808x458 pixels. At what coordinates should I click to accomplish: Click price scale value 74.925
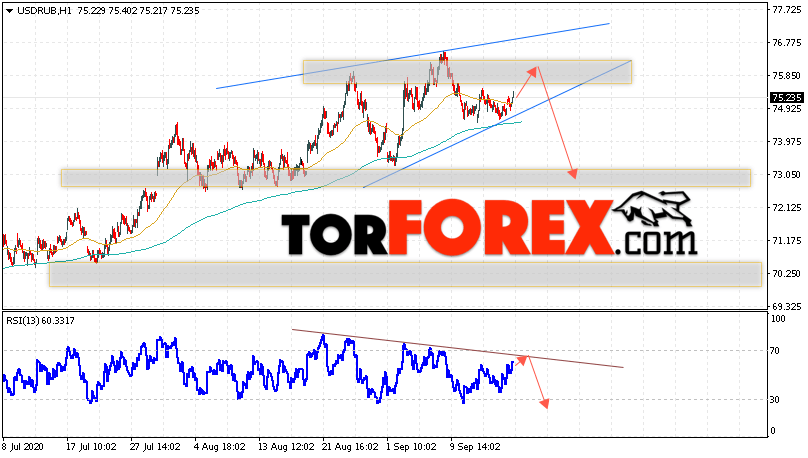(786, 109)
